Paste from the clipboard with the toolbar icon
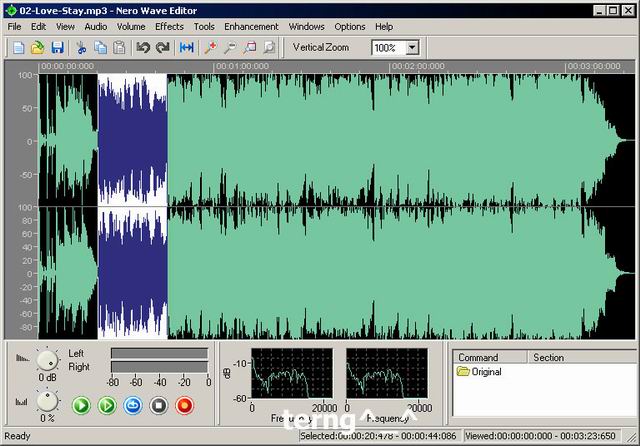Image resolution: width=640 pixels, height=446 pixels. tap(119, 48)
